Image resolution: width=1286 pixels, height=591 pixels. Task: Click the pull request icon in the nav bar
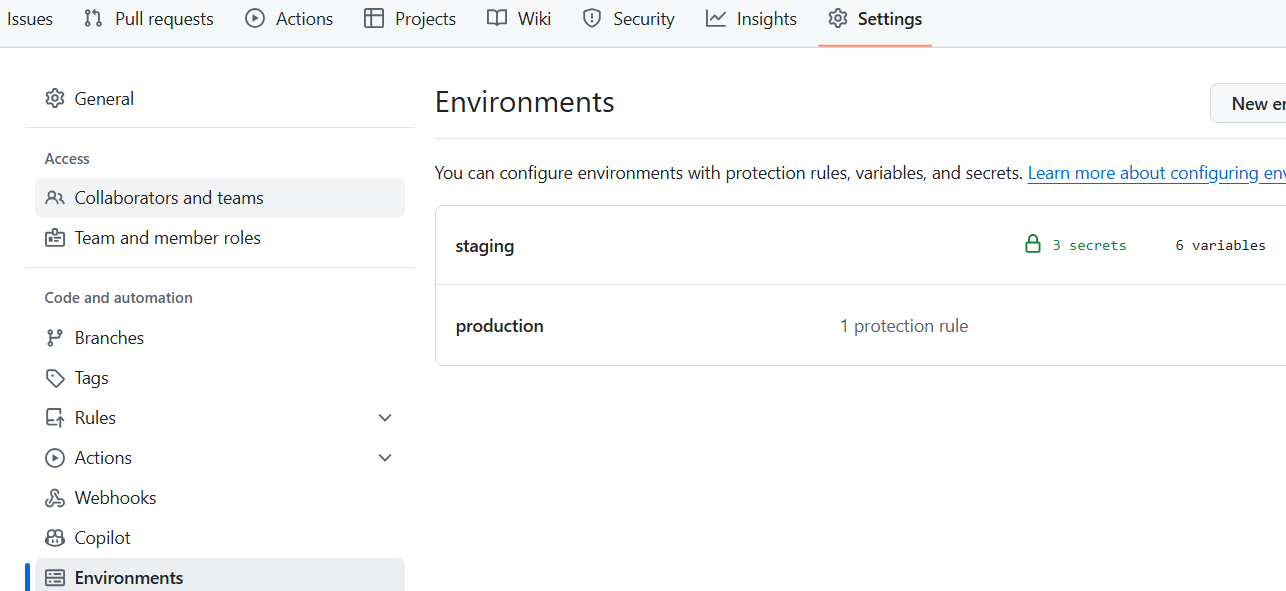click(93, 18)
